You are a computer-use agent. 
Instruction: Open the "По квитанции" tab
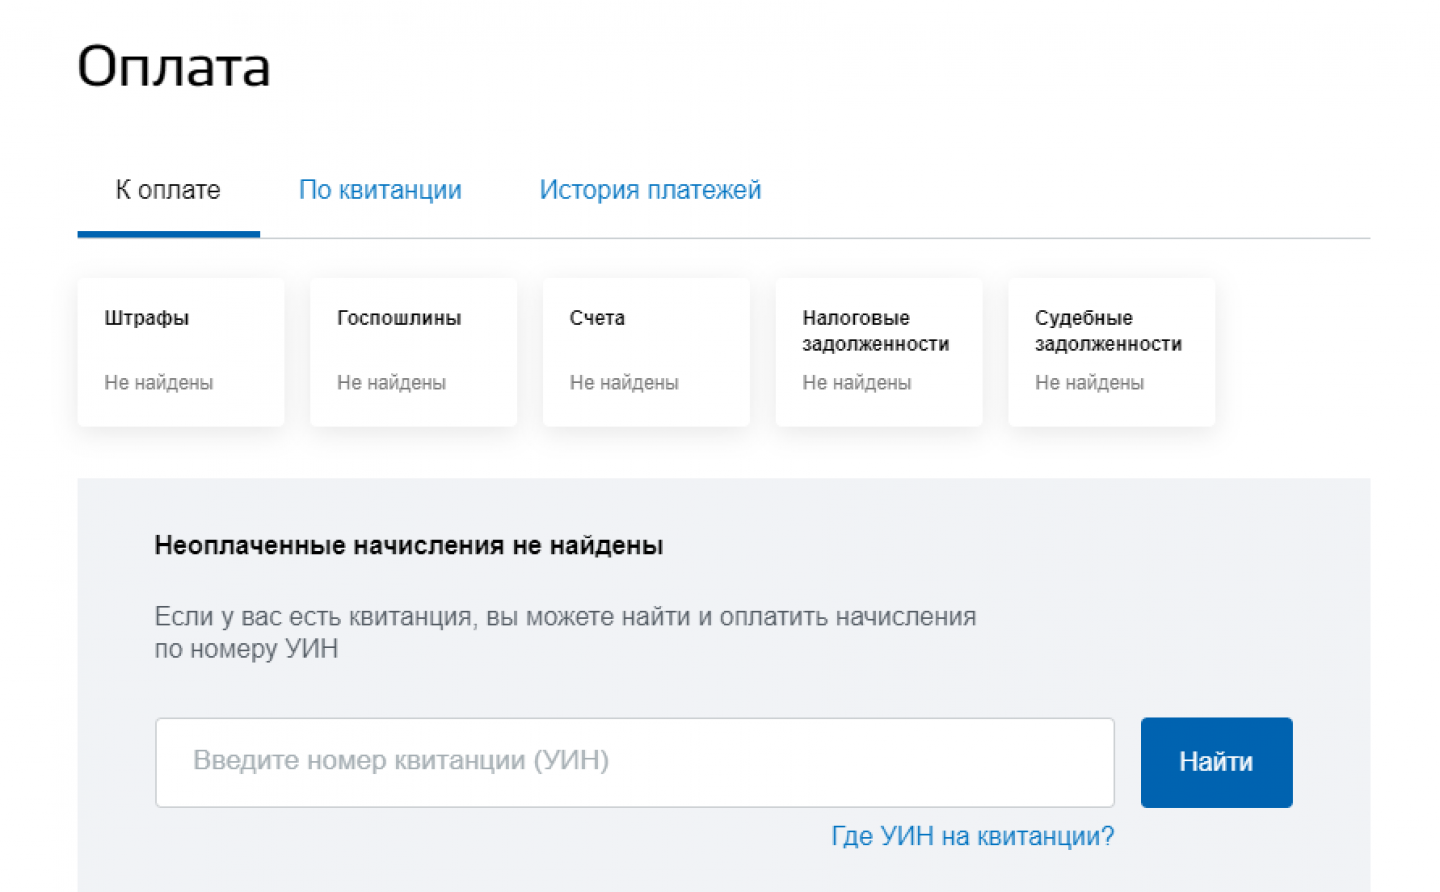pyautogui.click(x=380, y=190)
